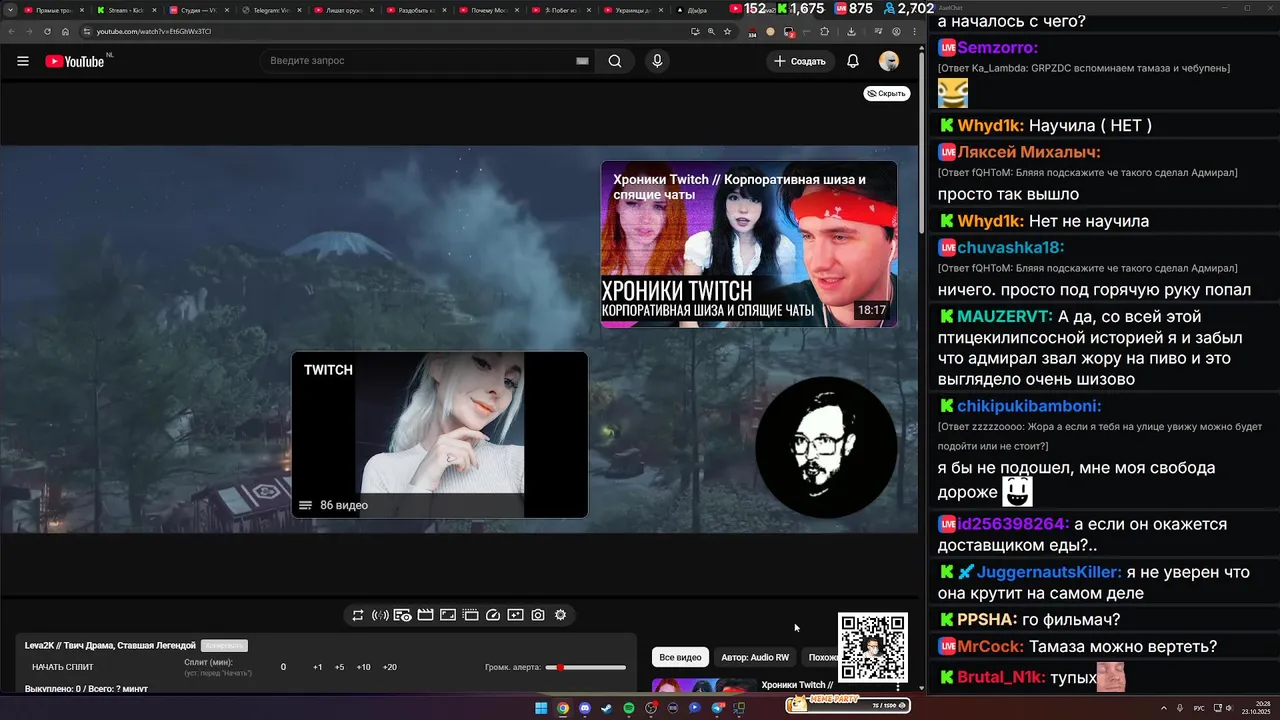The image size is (1280, 720).
Task: Select the 'Все видео' filter chip
Action: click(681, 657)
